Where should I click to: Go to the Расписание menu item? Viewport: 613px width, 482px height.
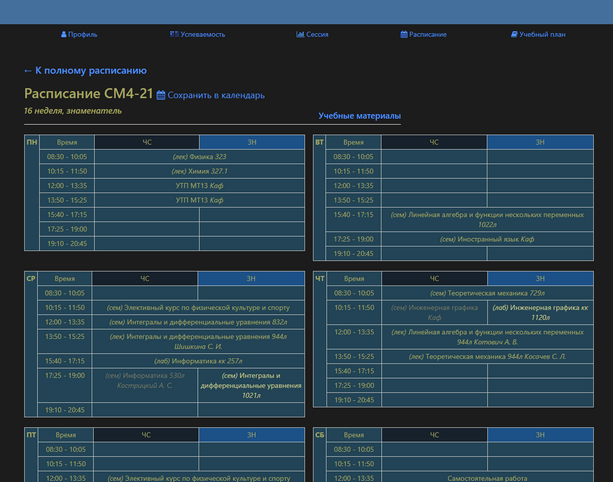[428, 34]
